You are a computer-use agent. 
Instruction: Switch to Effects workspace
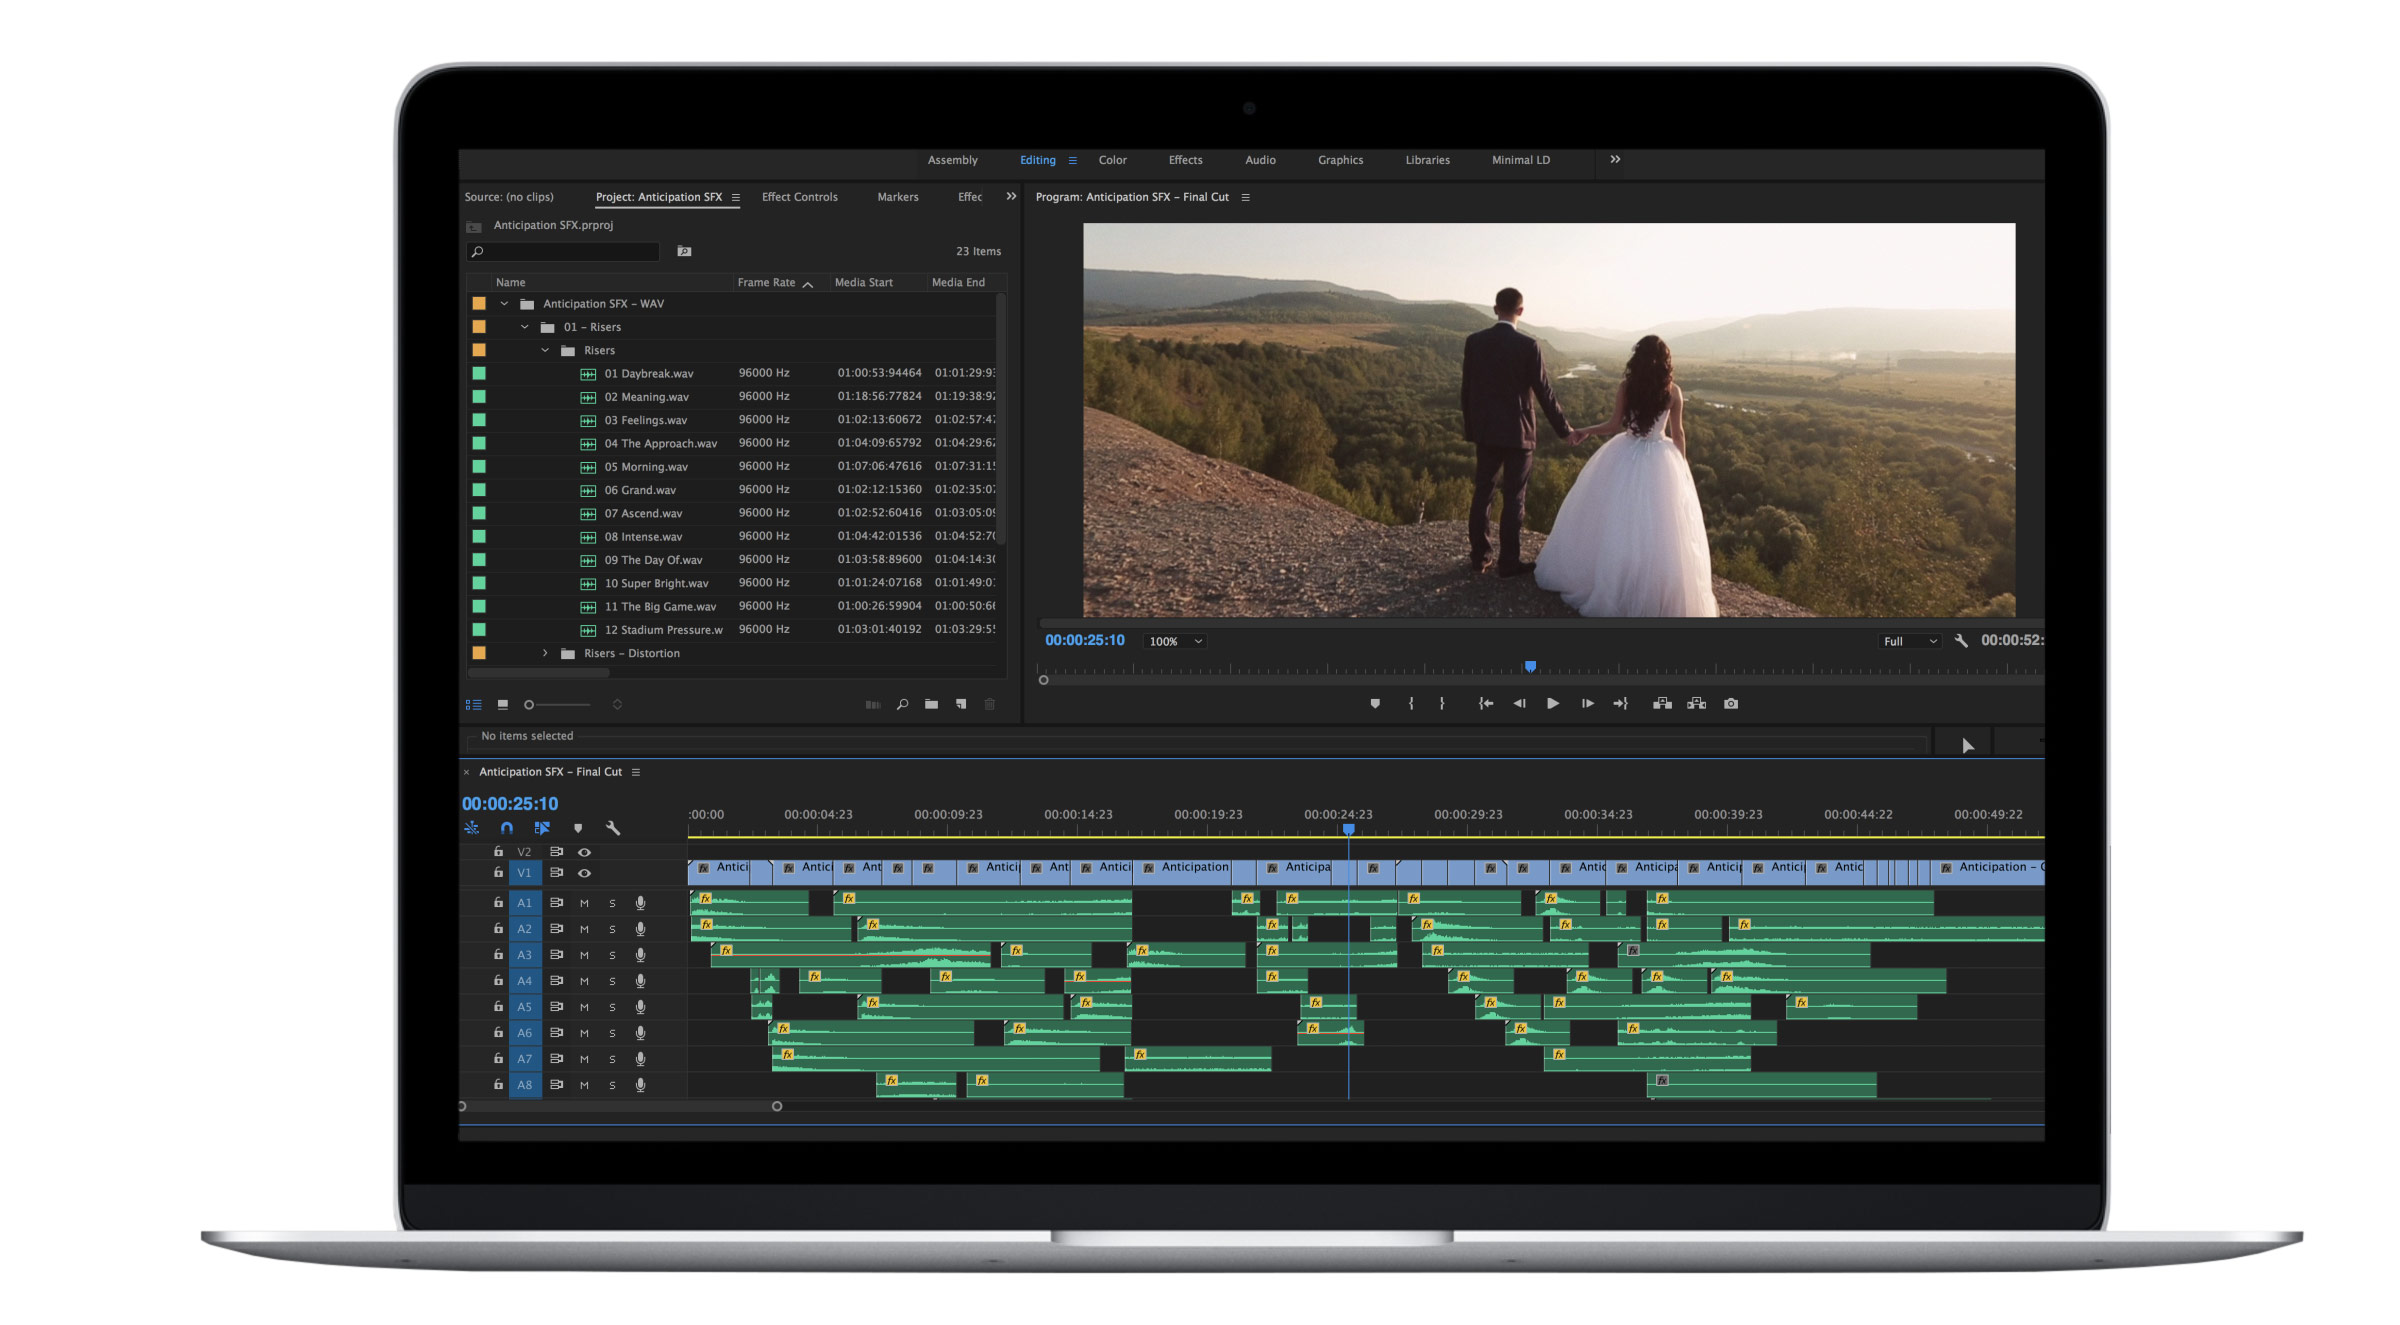[1186, 161]
